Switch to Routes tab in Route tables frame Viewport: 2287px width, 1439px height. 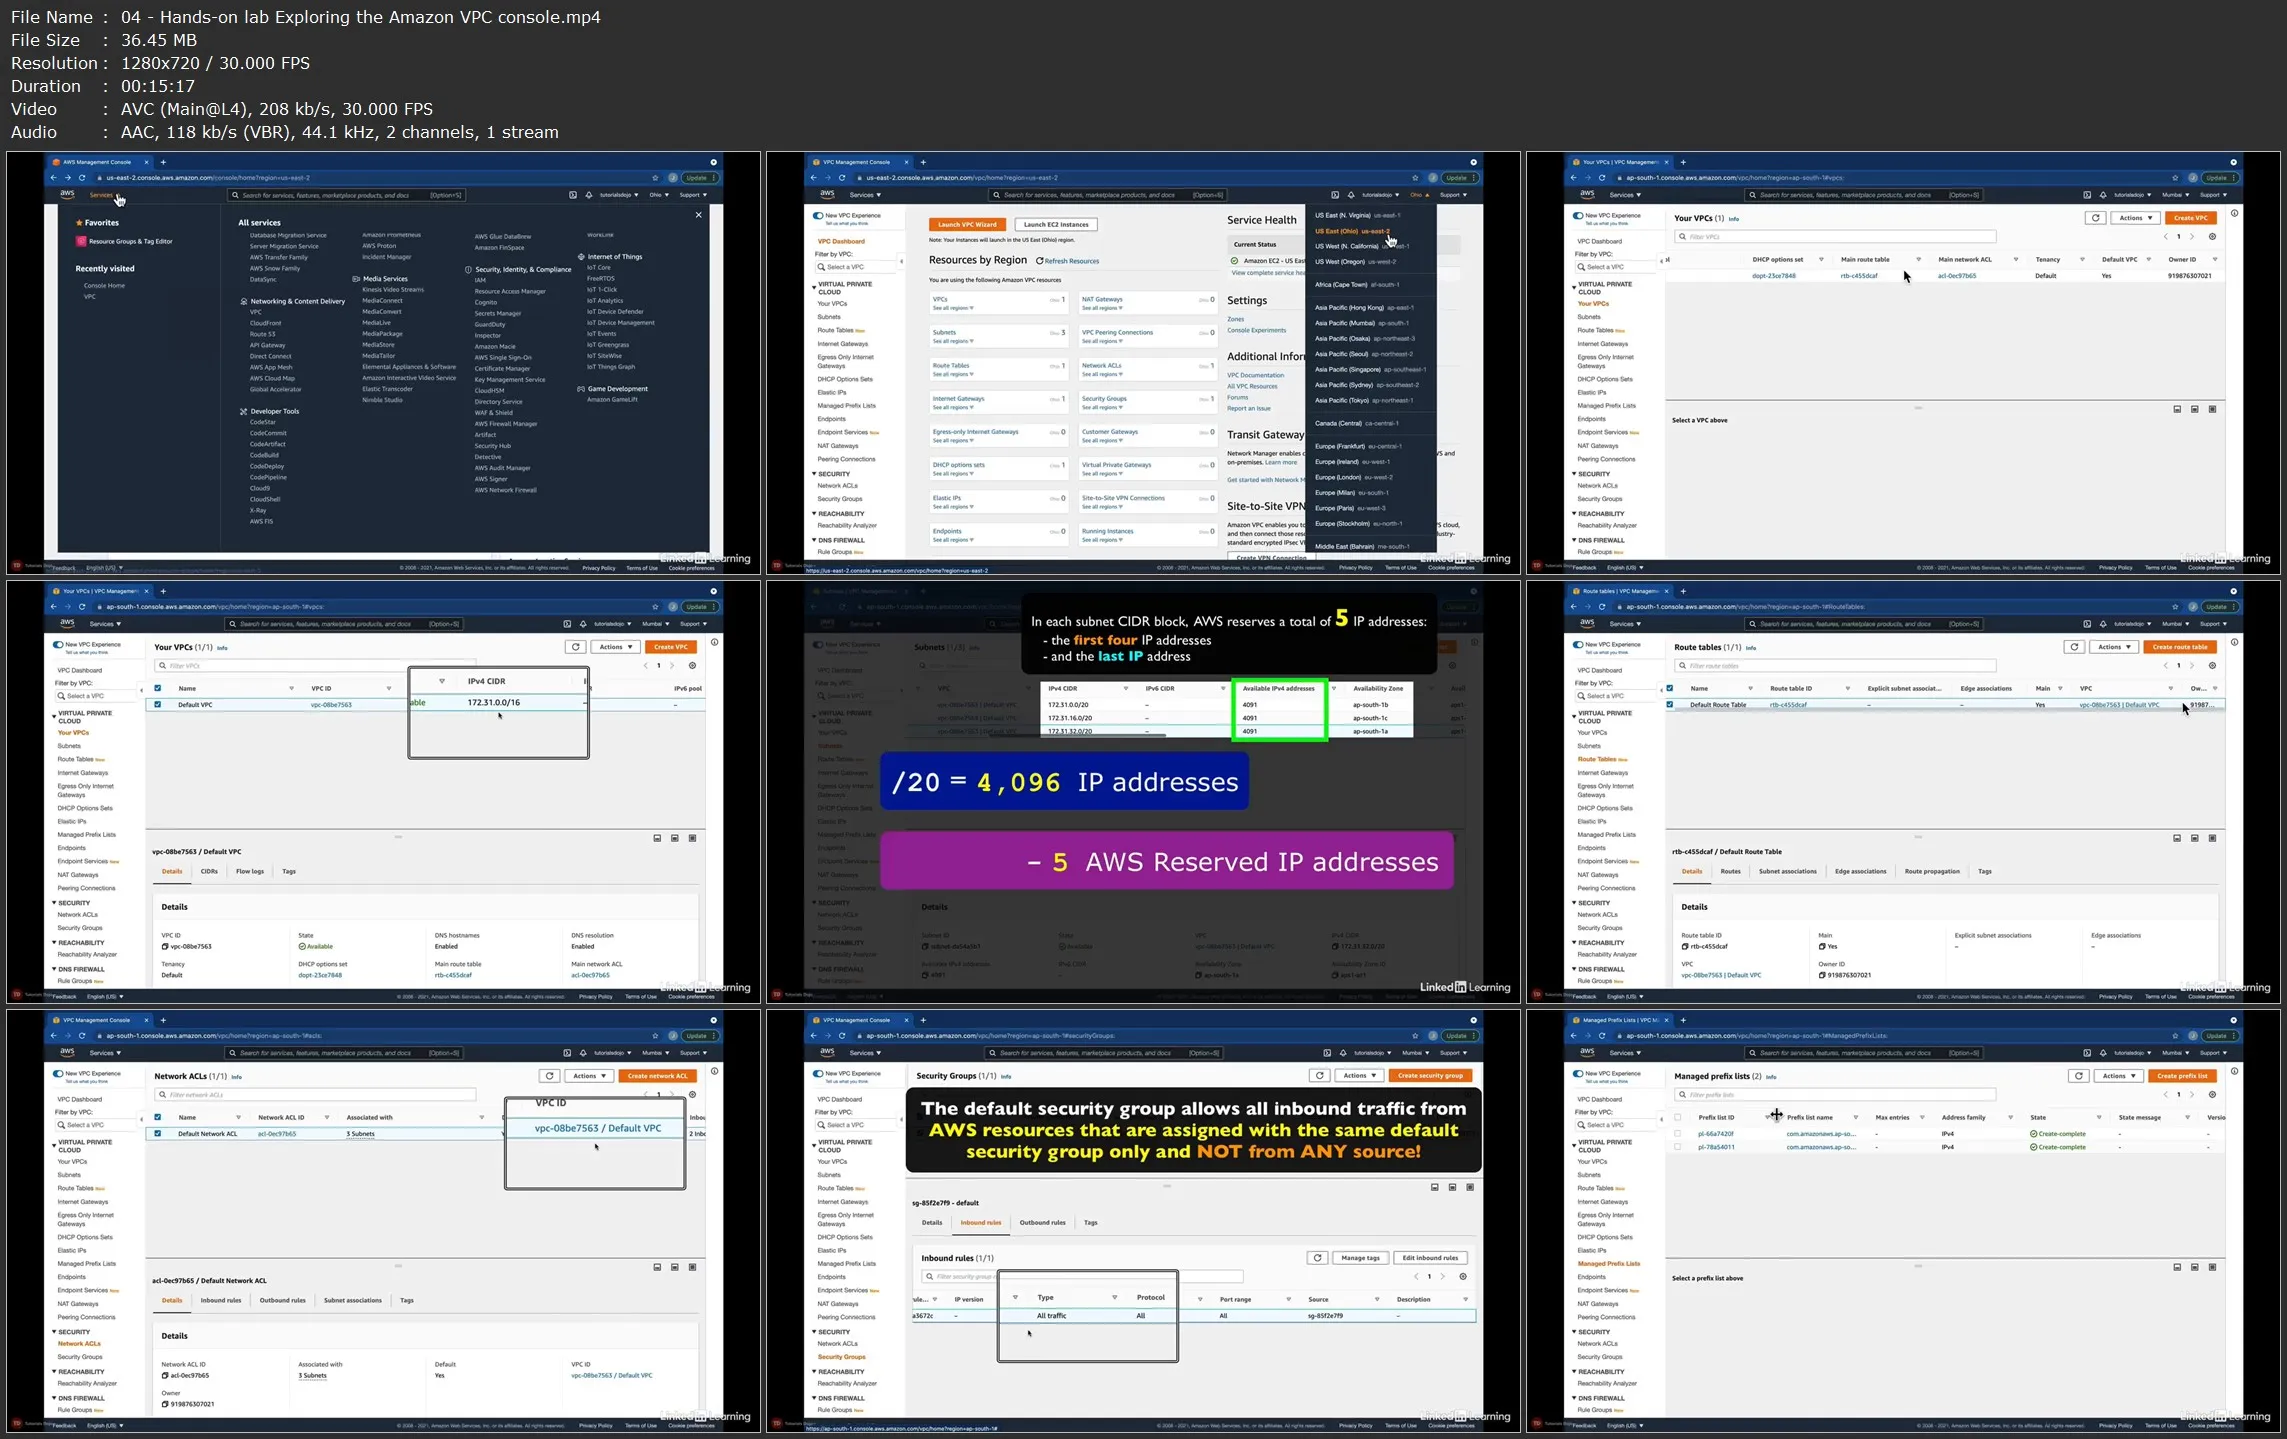[1730, 872]
